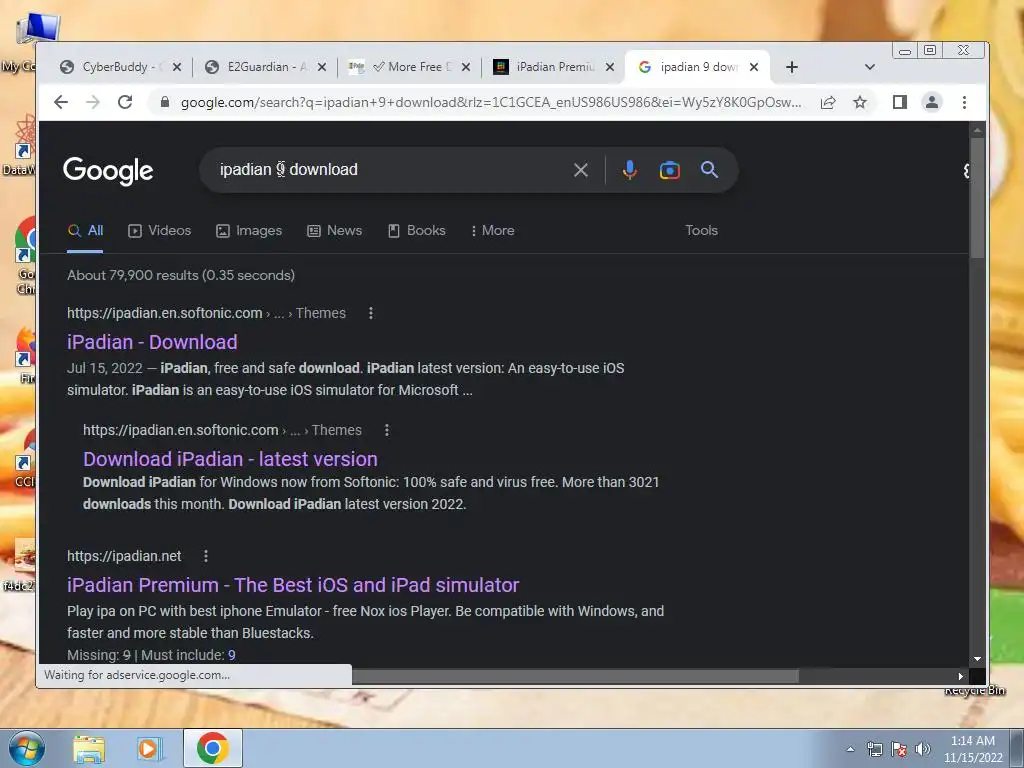
Task: Reload the current page
Action: [x=125, y=103]
